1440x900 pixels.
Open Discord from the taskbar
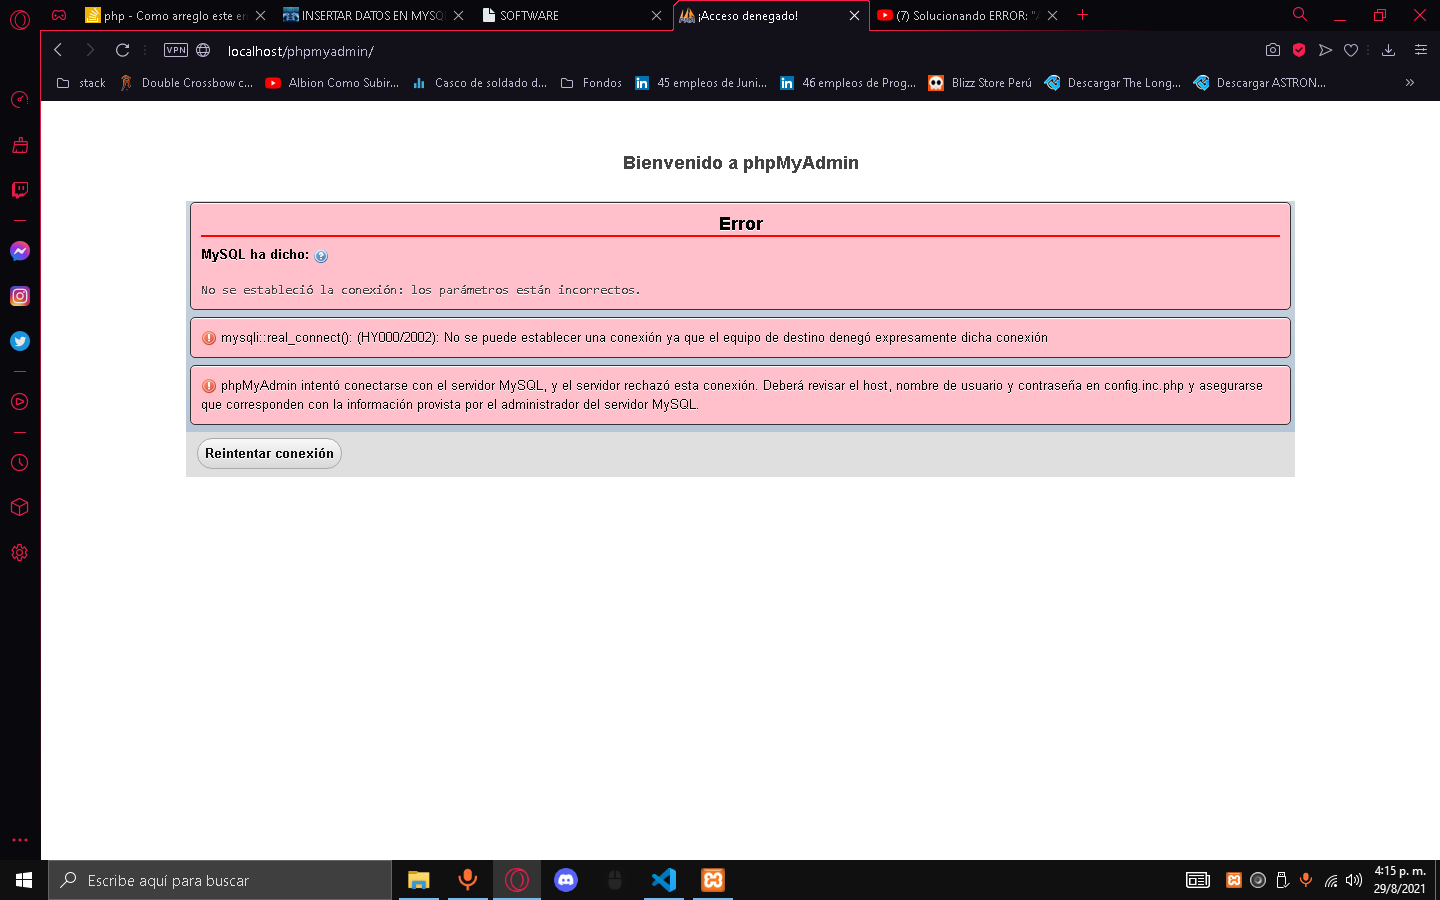(x=566, y=880)
